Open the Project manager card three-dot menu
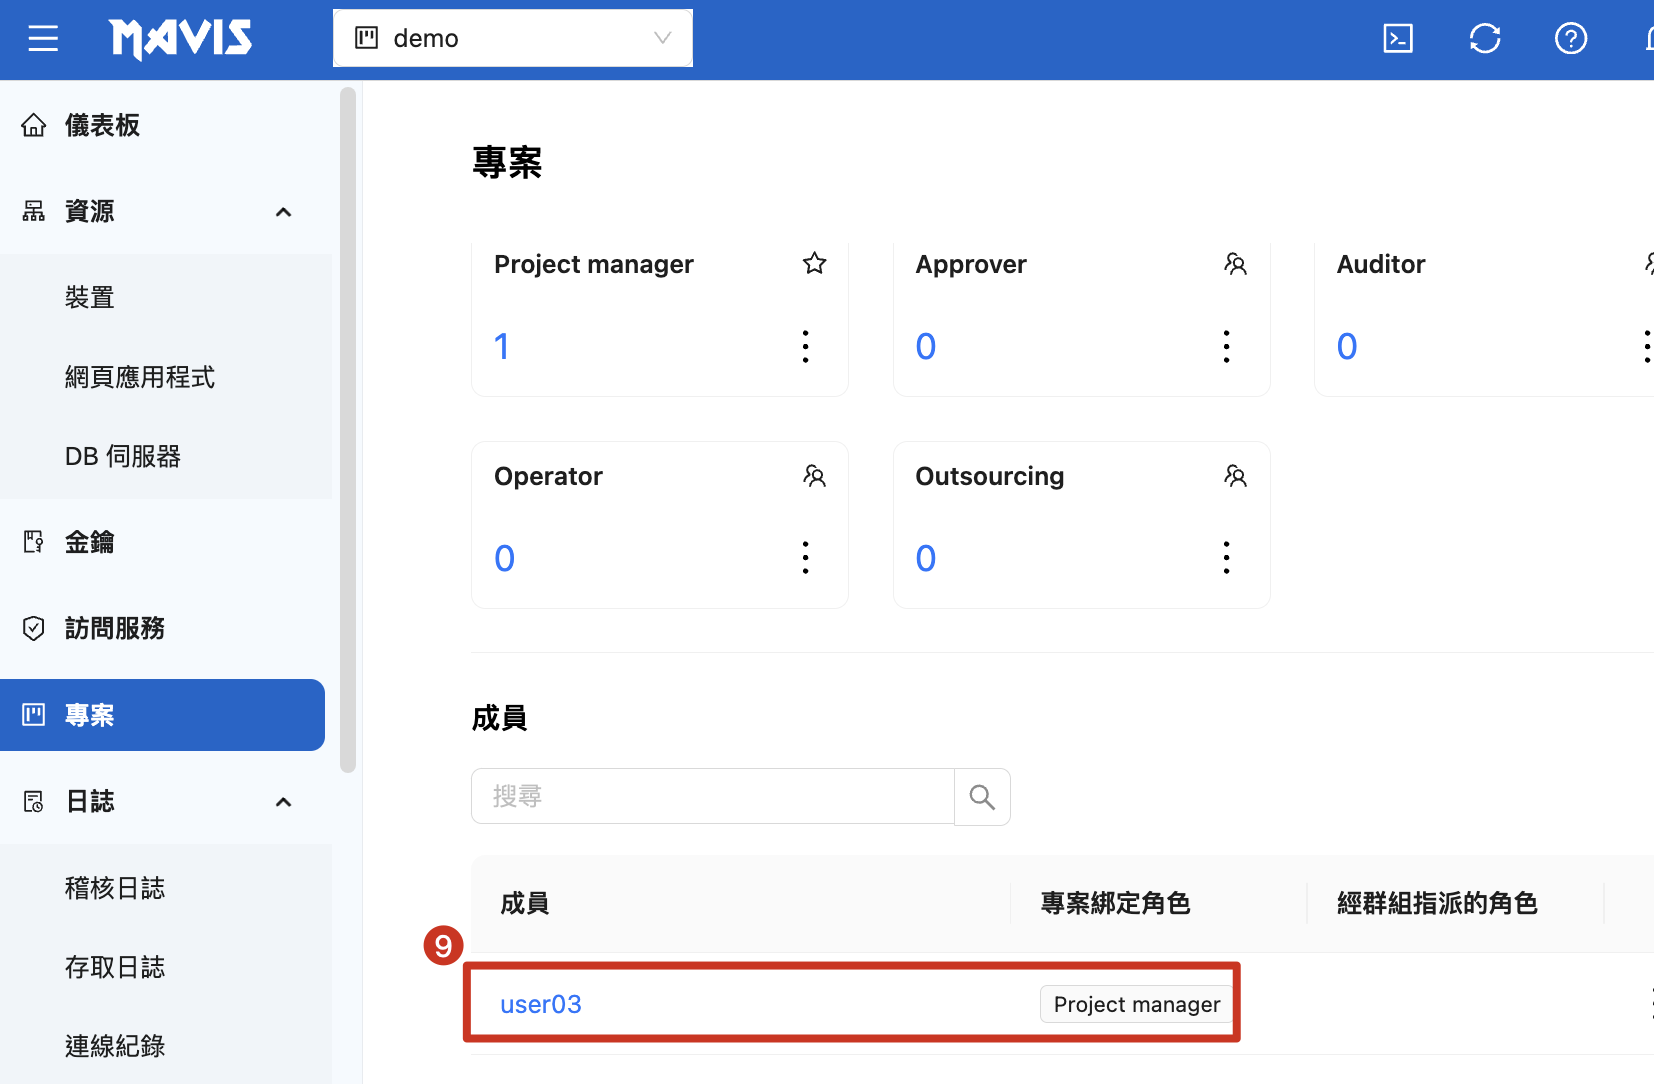1654x1084 pixels. tap(805, 346)
